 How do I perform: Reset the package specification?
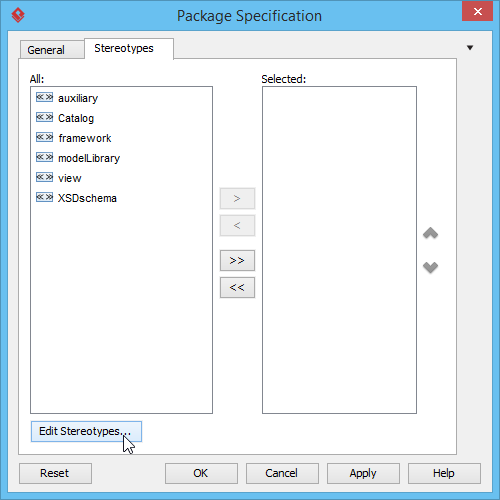point(55,473)
